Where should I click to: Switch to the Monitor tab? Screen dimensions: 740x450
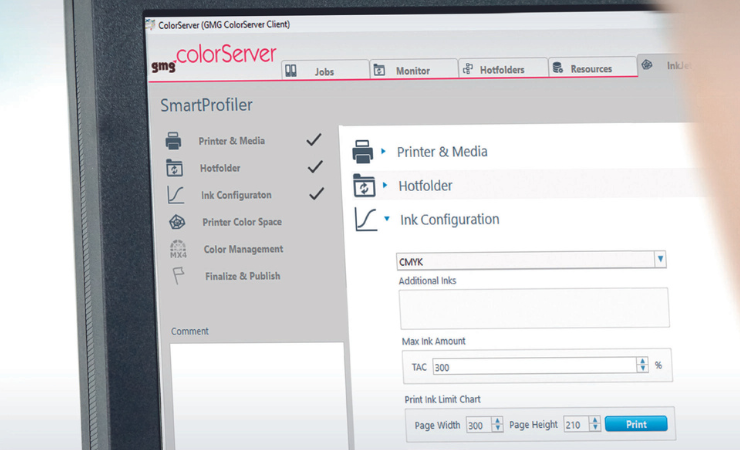[413, 69]
